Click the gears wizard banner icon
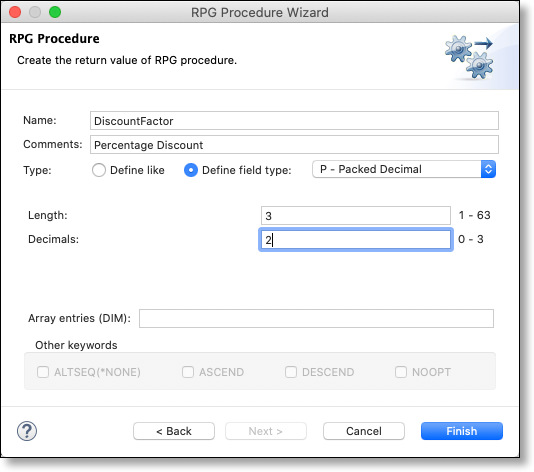Image resolution: width=534 pixels, height=472 pixels. click(x=469, y=57)
